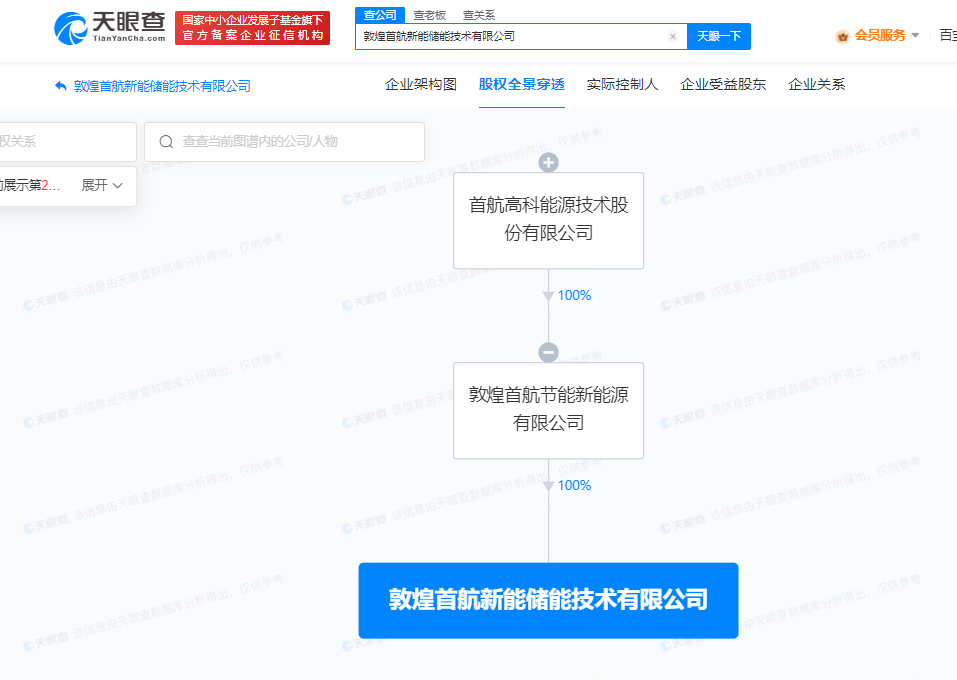Select the 查老板 search tab
Image resolution: width=957 pixels, height=680 pixels.
(x=430, y=15)
